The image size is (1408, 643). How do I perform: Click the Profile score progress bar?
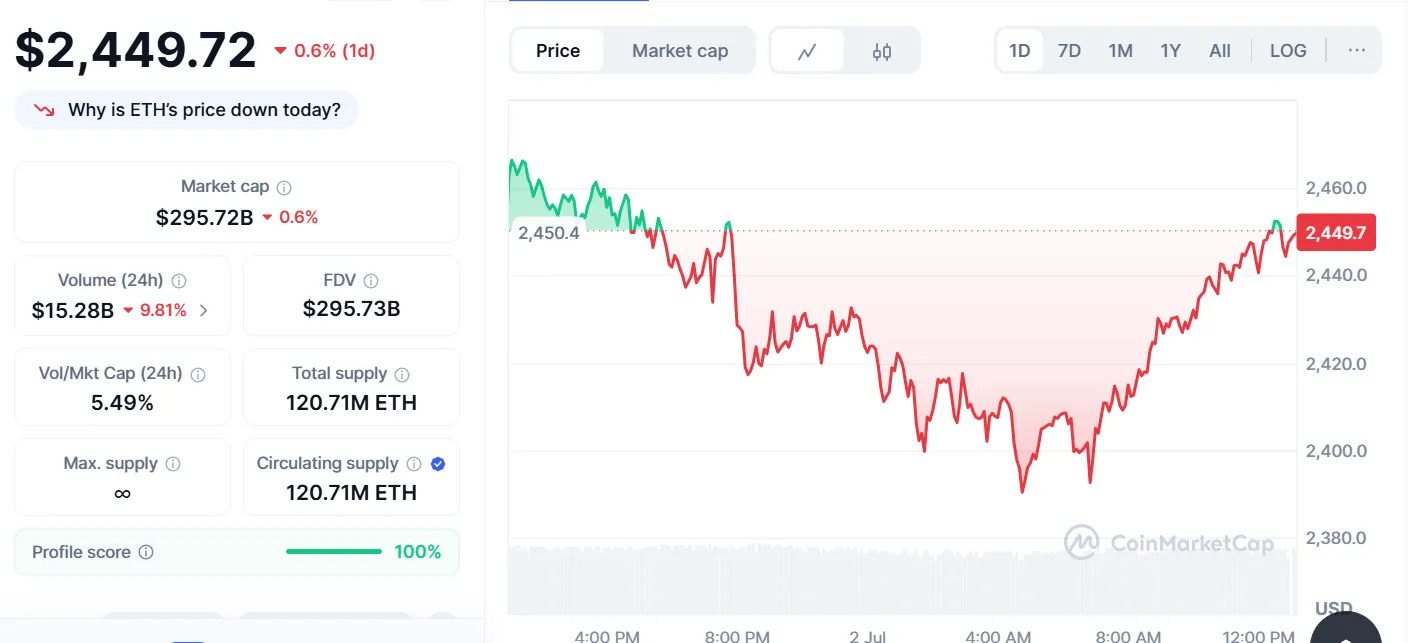[334, 552]
